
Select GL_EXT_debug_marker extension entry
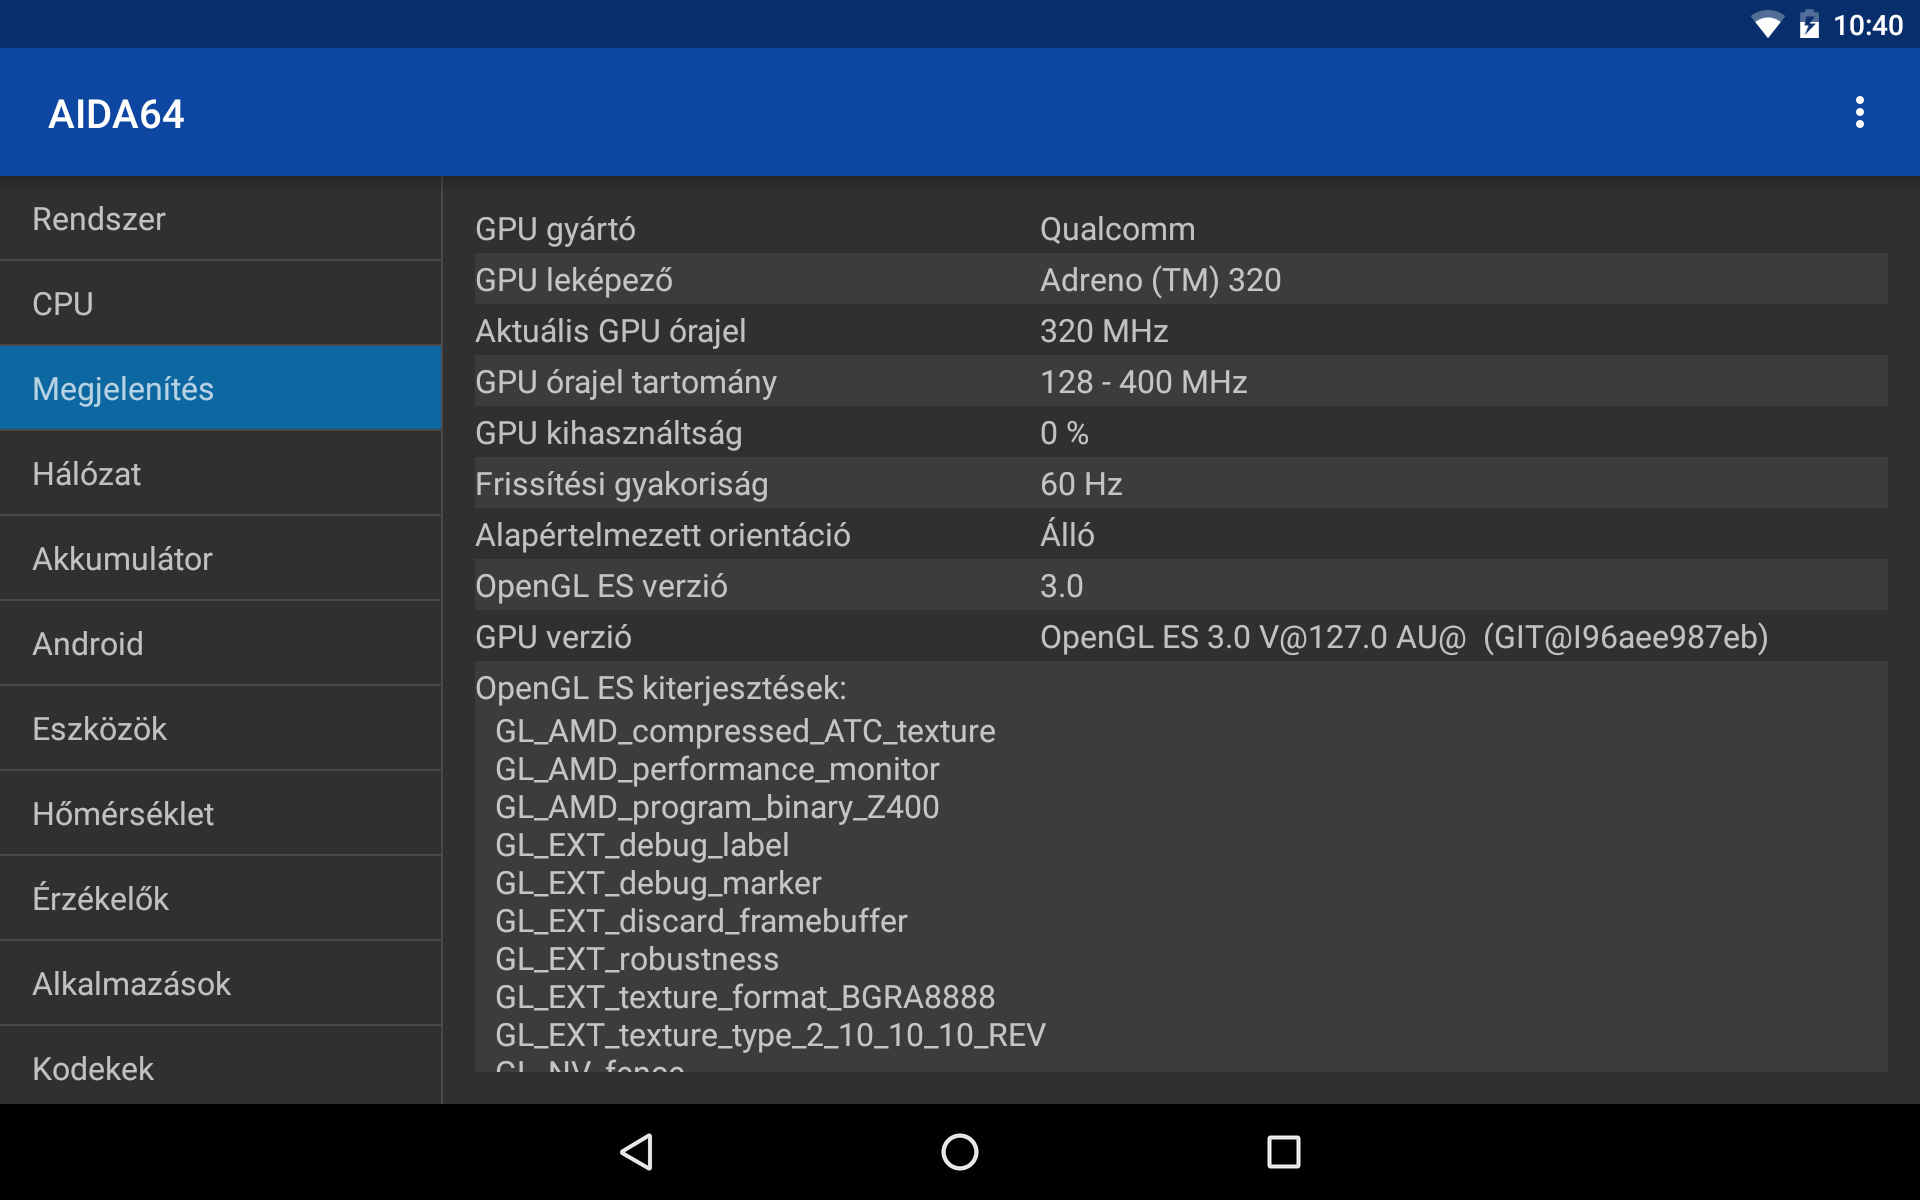(x=658, y=883)
